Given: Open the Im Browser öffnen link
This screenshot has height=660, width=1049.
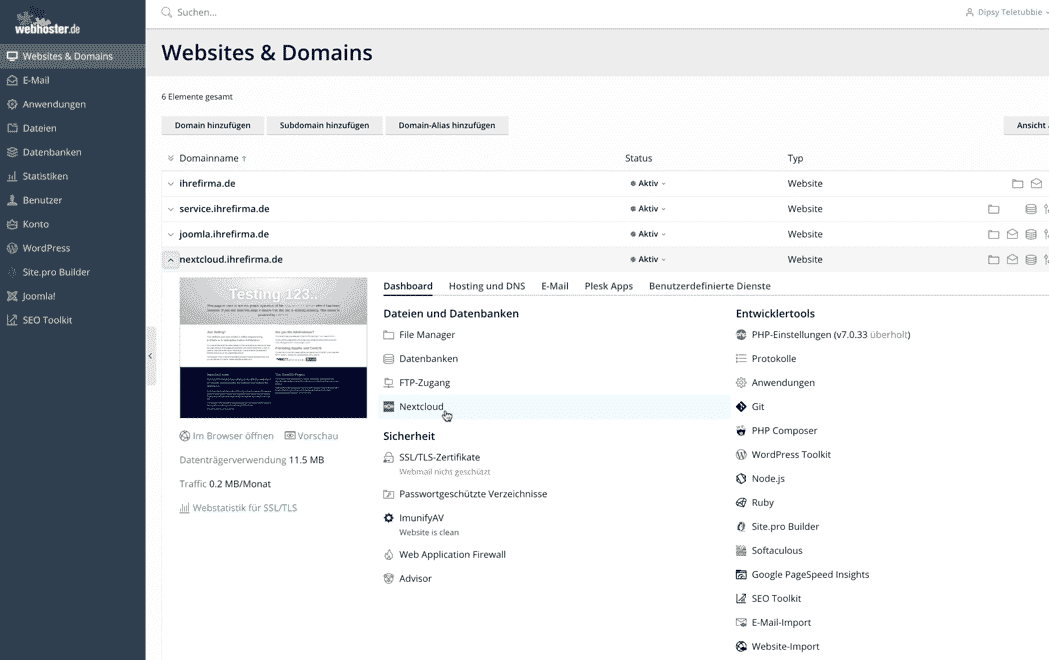Looking at the screenshot, I should 227,436.
